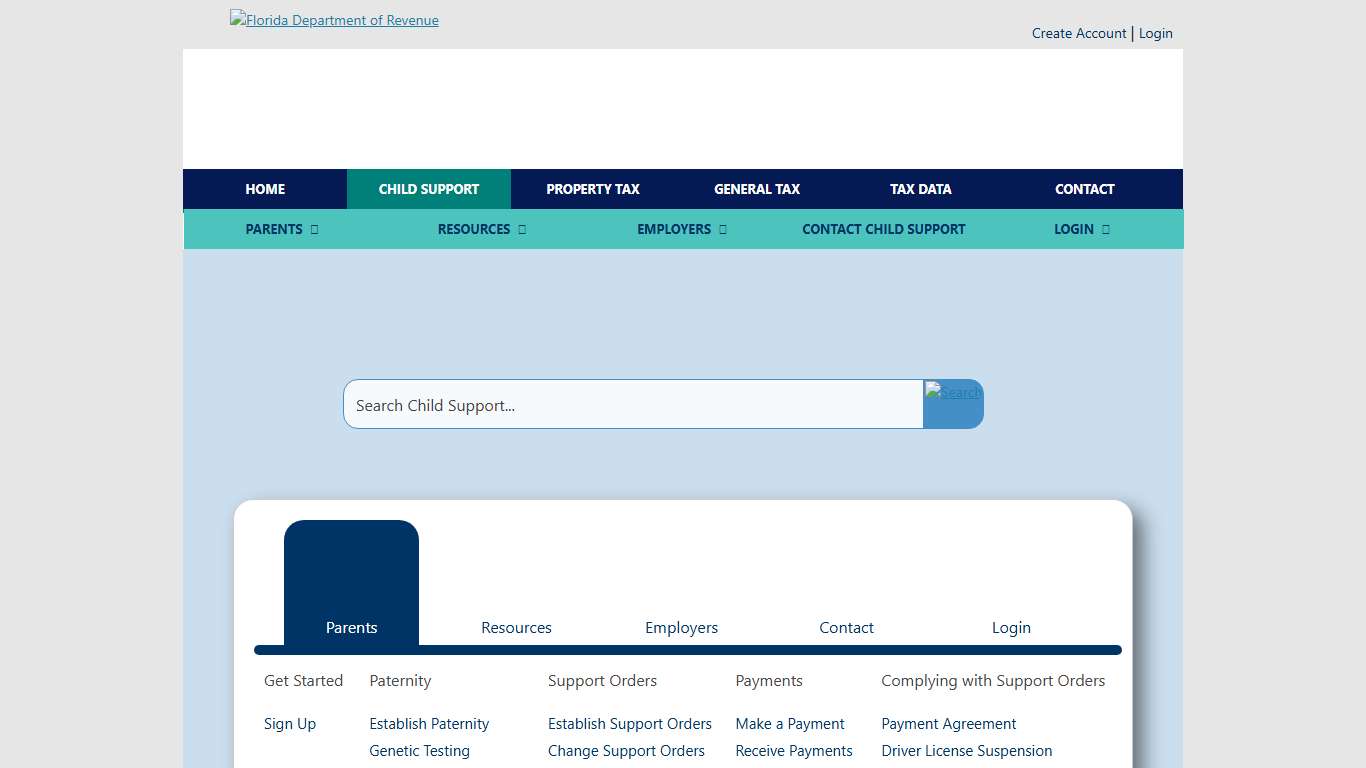Select Tax Data in navigation bar

click(x=920, y=189)
